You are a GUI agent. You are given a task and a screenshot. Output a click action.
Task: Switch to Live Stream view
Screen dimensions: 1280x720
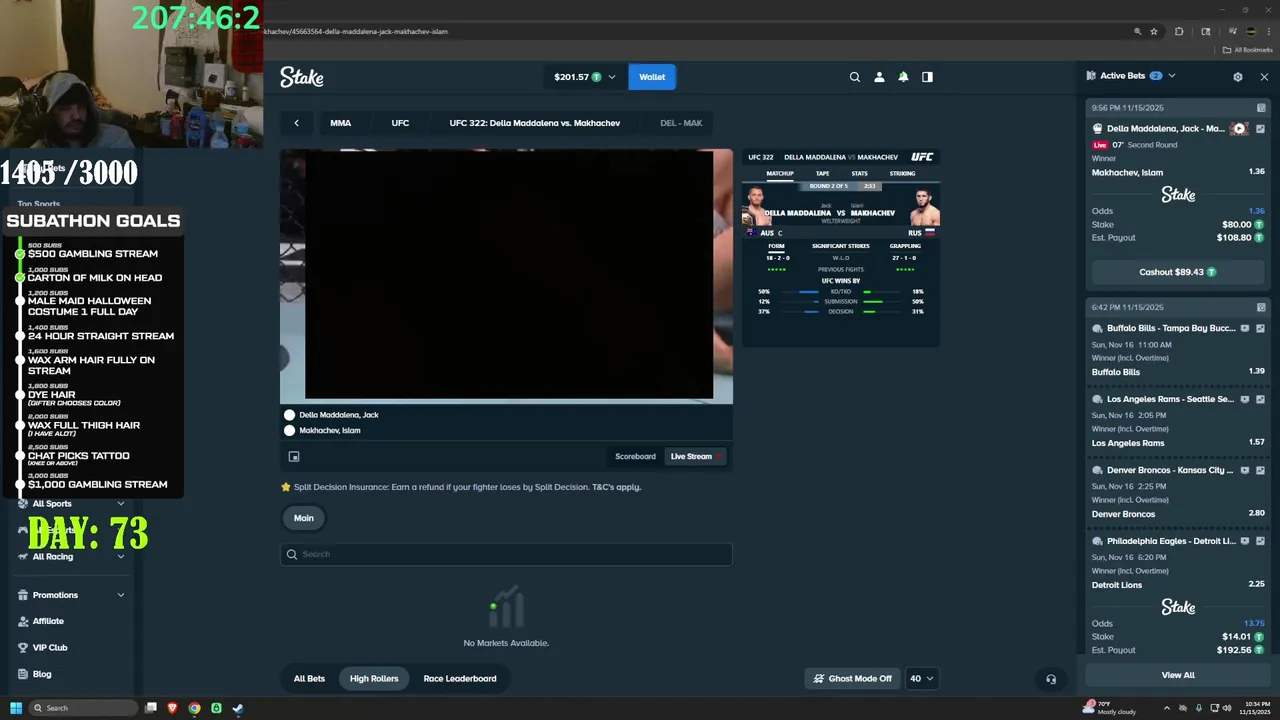pyautogui.click(x=695, y=456)
